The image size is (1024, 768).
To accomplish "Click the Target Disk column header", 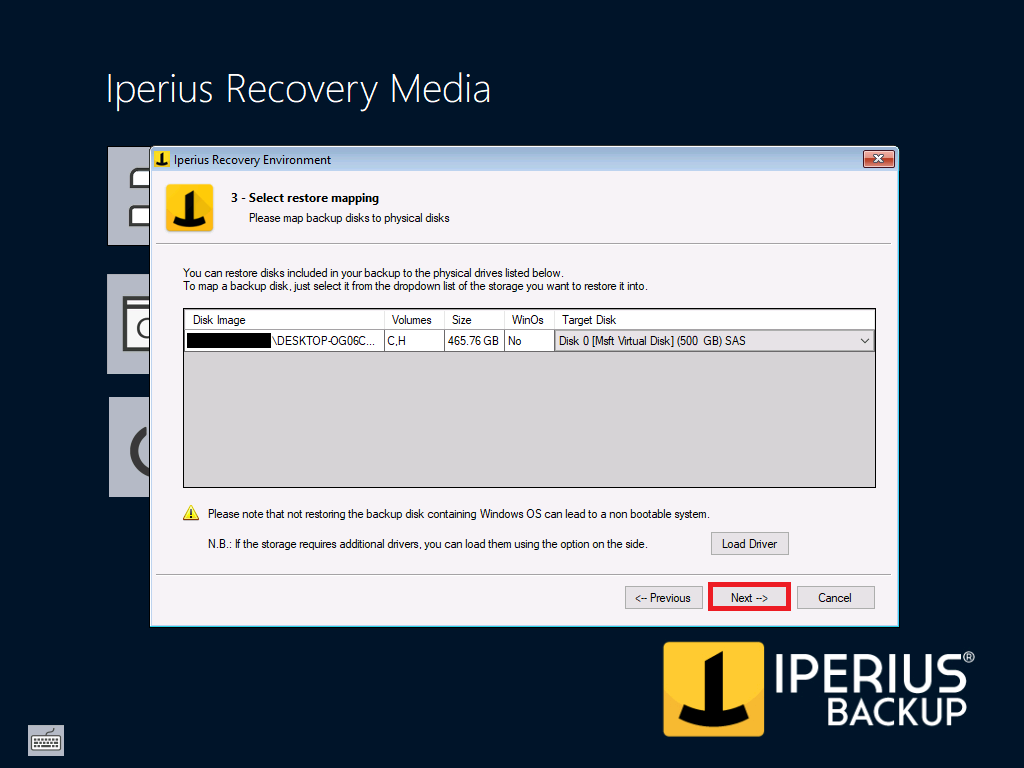I will tap(714, 320).
